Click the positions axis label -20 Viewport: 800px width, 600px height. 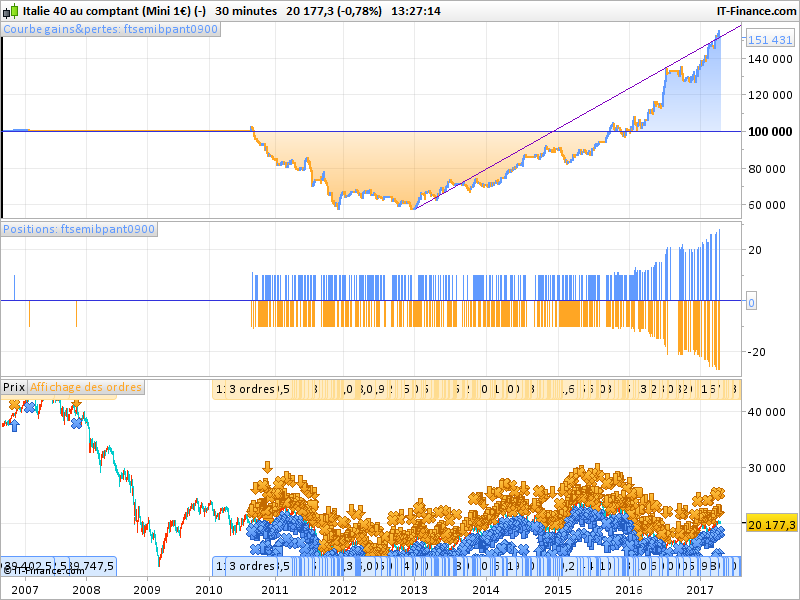tap(756, 352)
